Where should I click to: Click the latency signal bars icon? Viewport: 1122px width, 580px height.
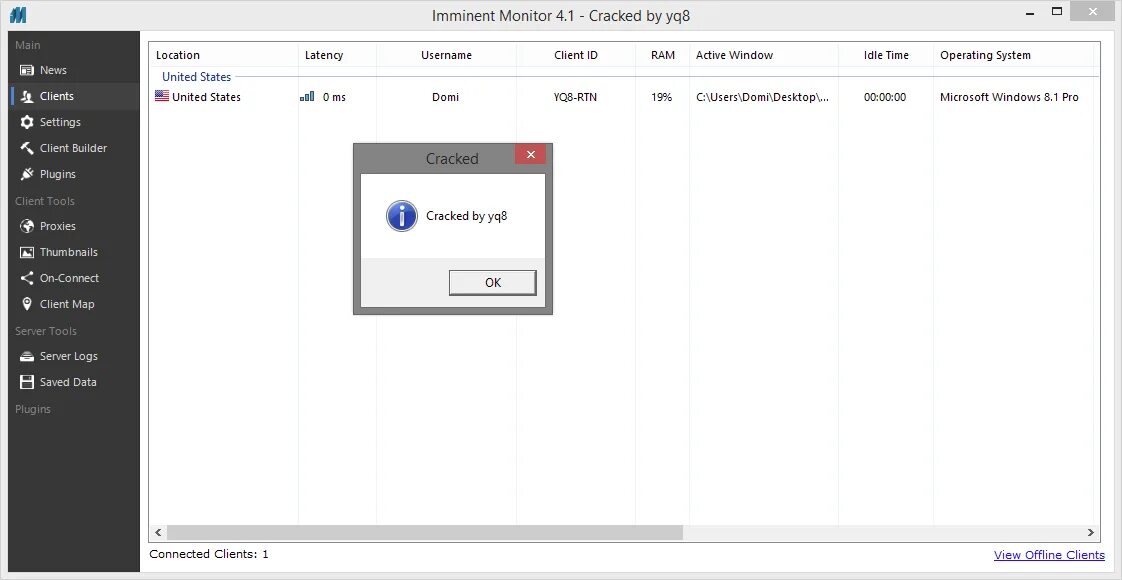point(307,97)
